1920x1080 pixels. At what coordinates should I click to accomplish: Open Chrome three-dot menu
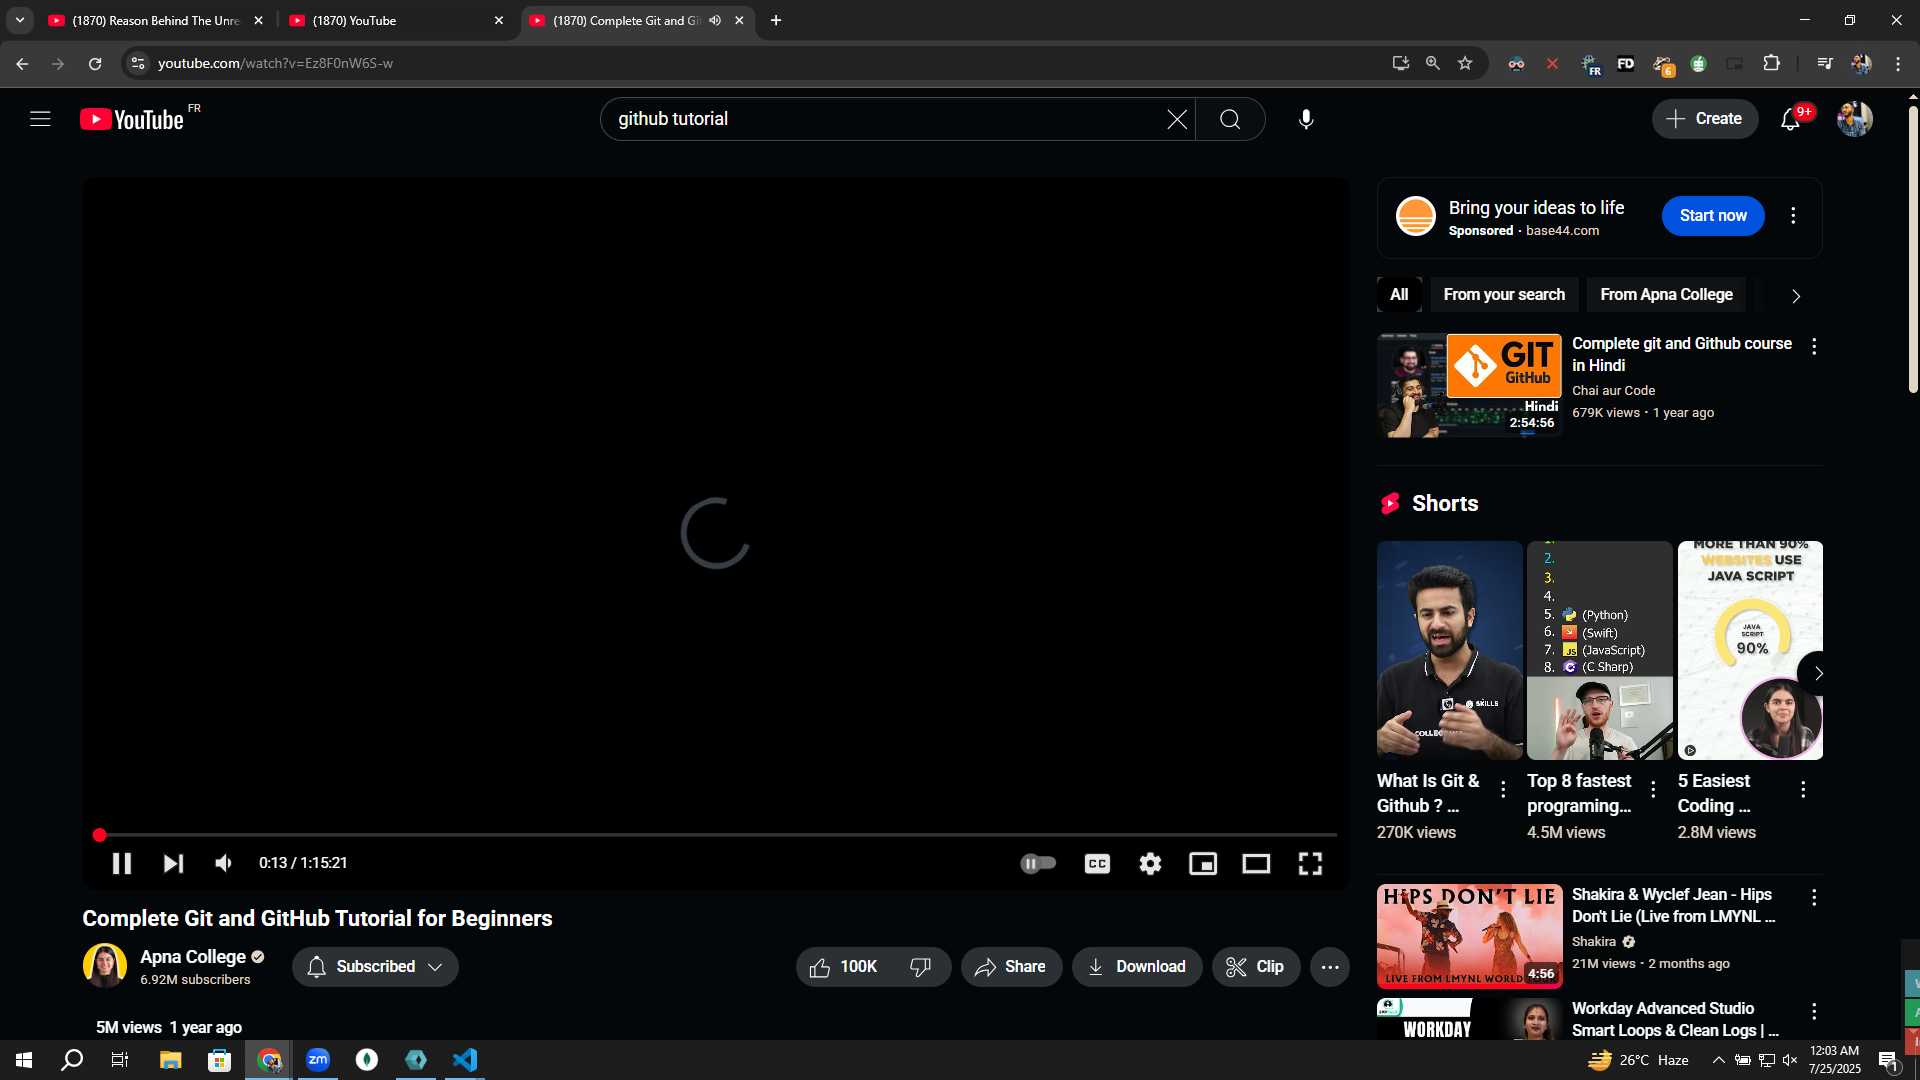(1898, 64)
